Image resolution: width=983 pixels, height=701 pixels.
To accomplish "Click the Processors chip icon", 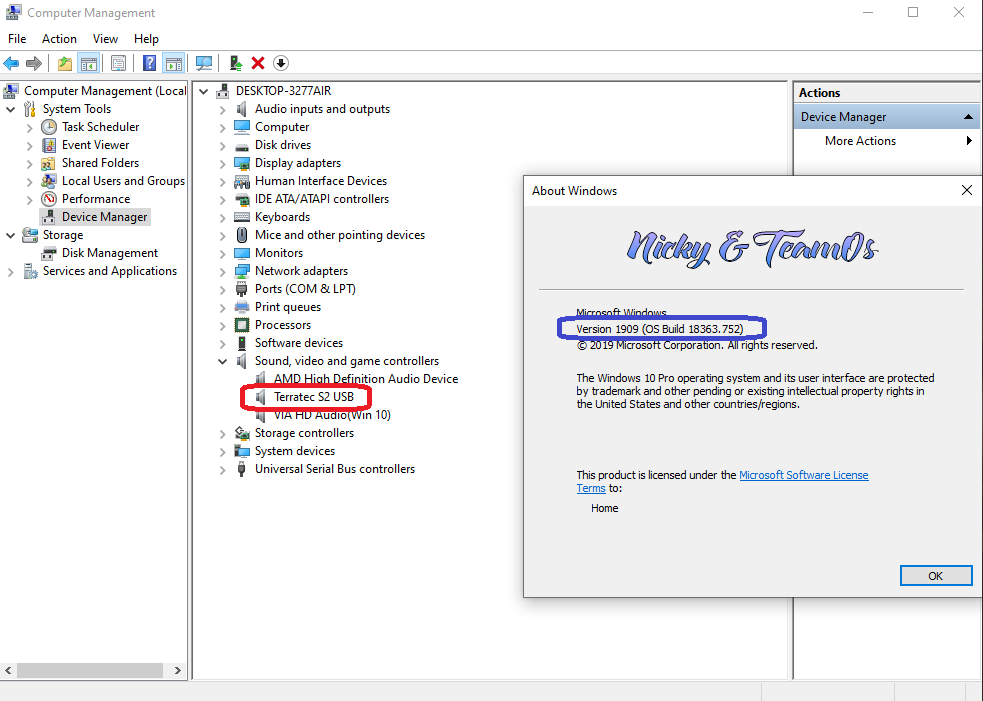I will [241, 325].
